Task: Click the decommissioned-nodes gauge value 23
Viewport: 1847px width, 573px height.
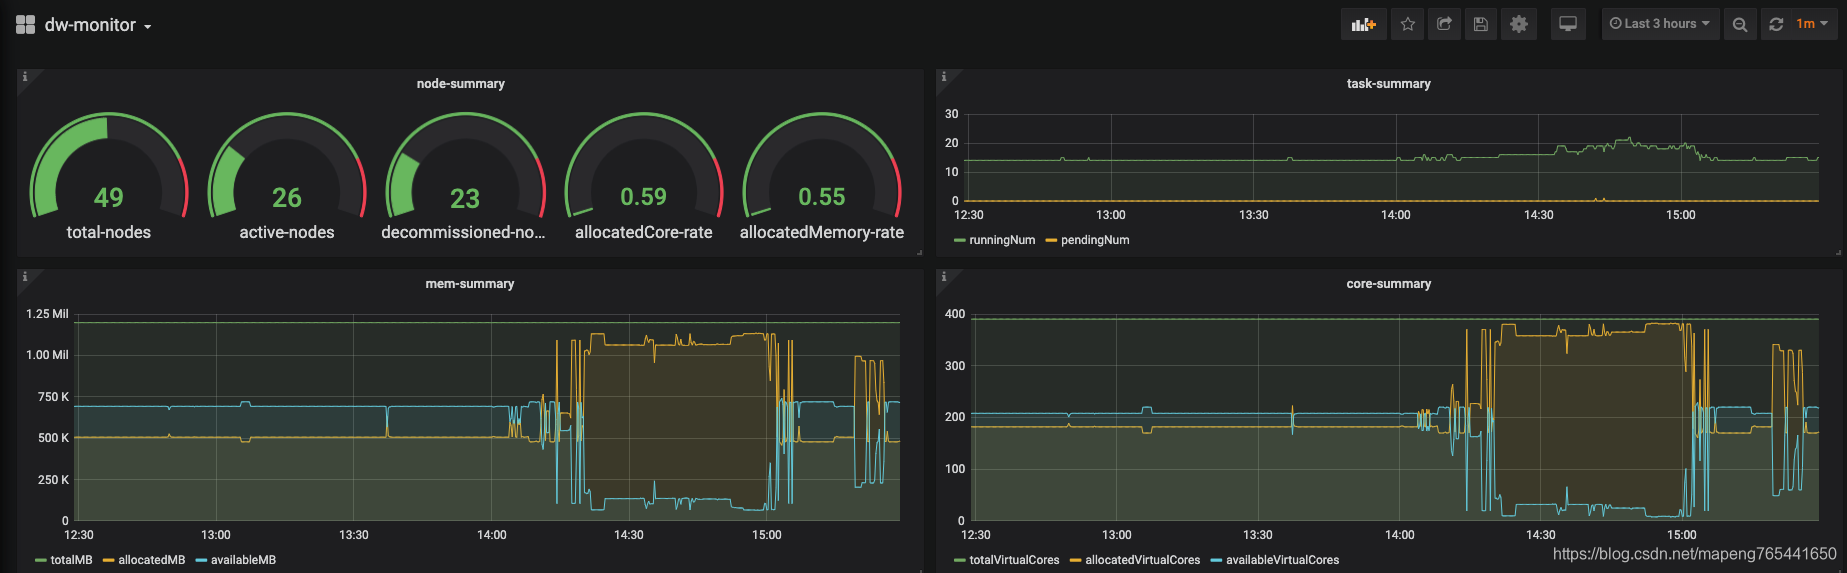Action: pos(465,199)
